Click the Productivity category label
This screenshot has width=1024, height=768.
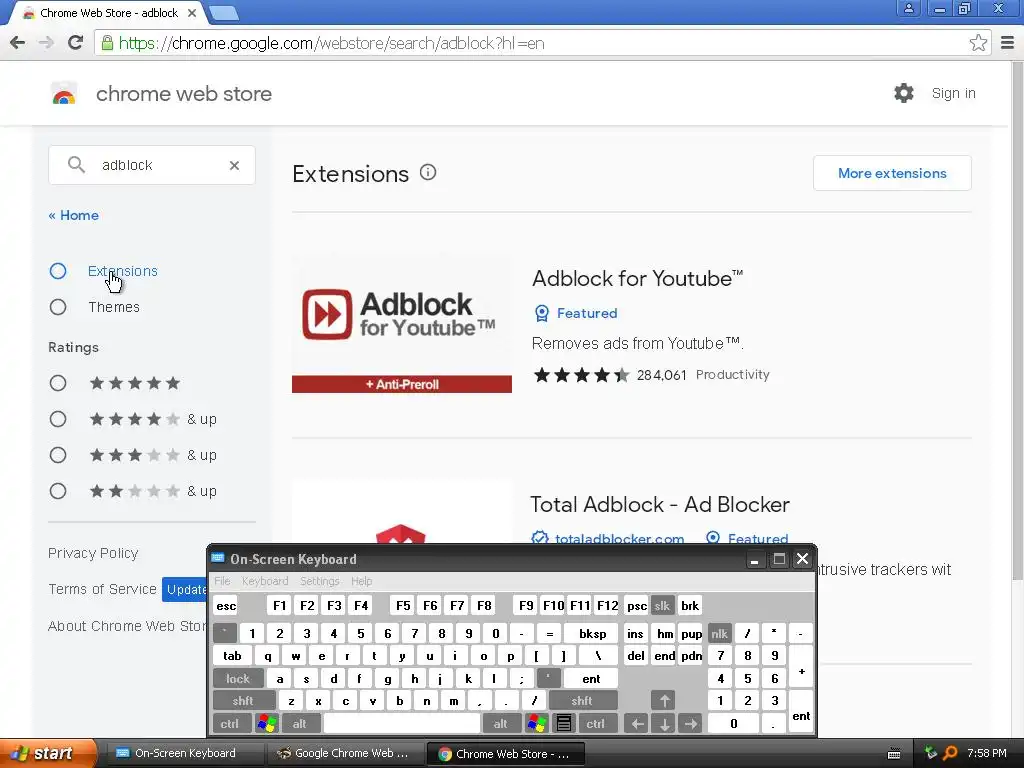click(x=732, y=375)
